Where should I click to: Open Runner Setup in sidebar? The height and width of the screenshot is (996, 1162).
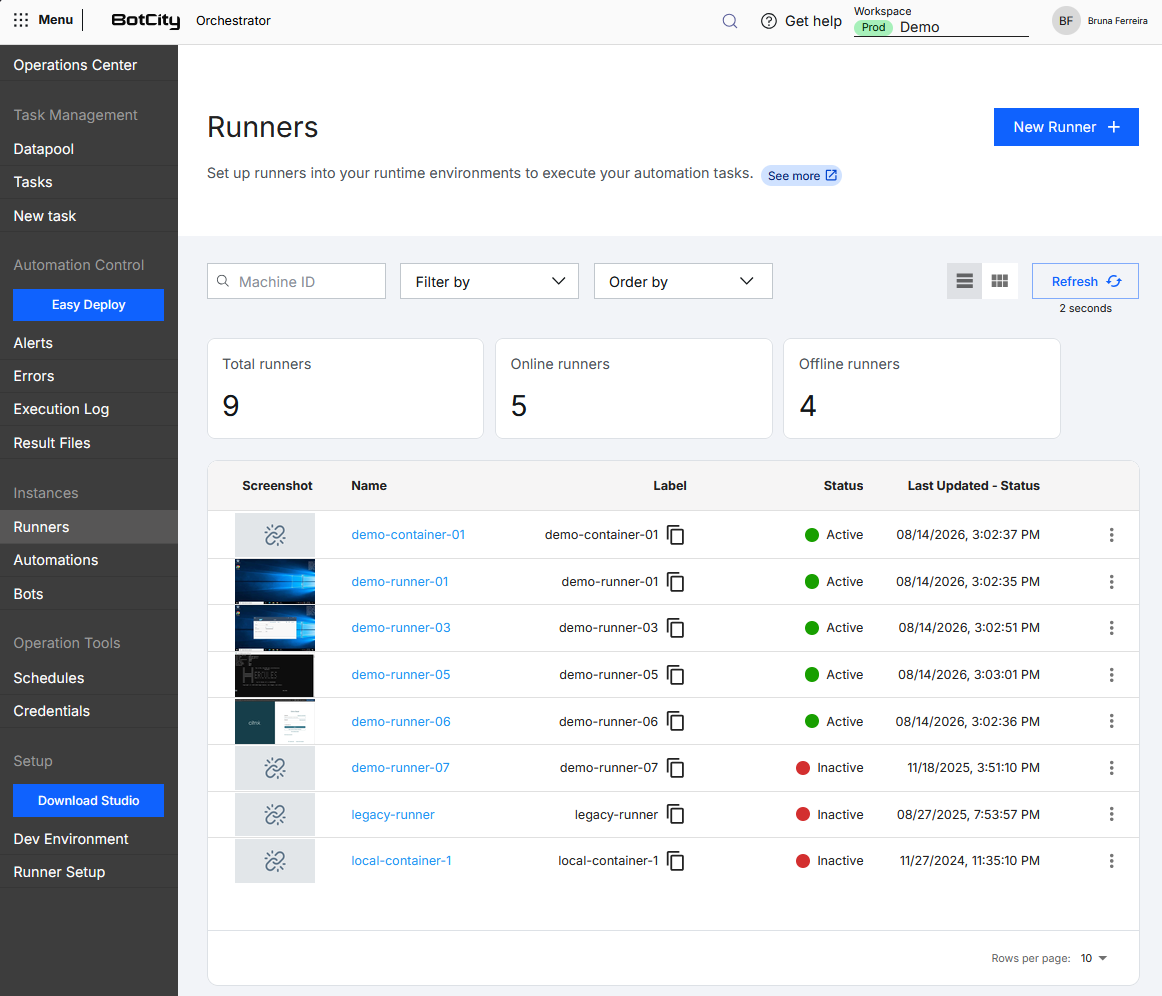coord(59,872)
